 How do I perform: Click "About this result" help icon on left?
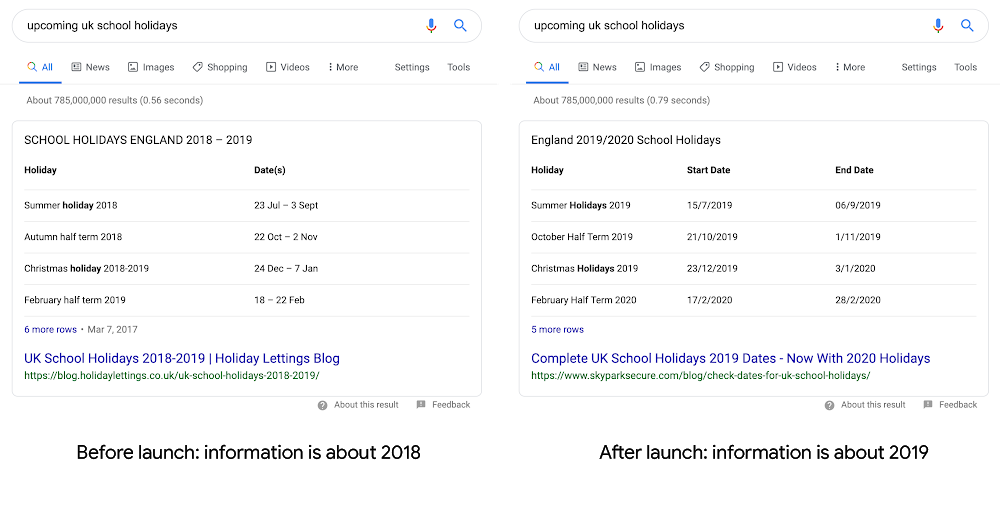click(323, 405)
